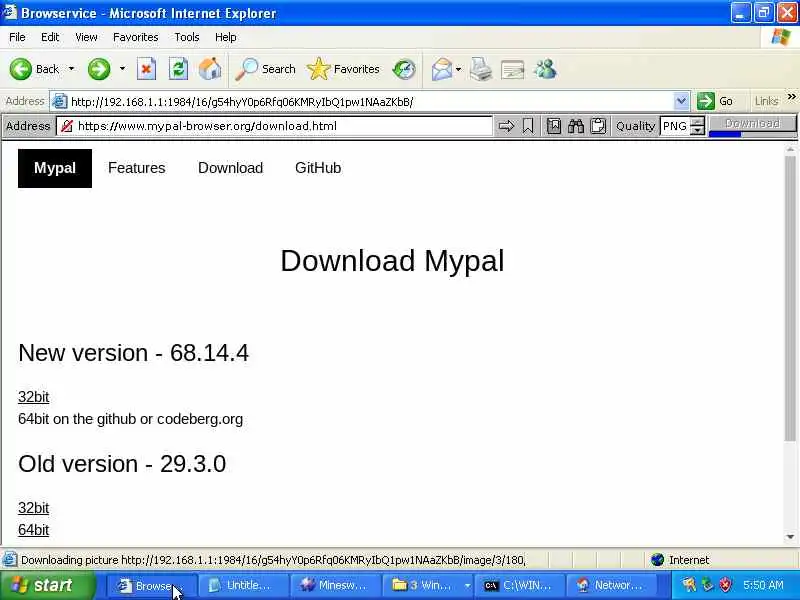
Task: Click the Mypal logo tab
Action: 55,168
